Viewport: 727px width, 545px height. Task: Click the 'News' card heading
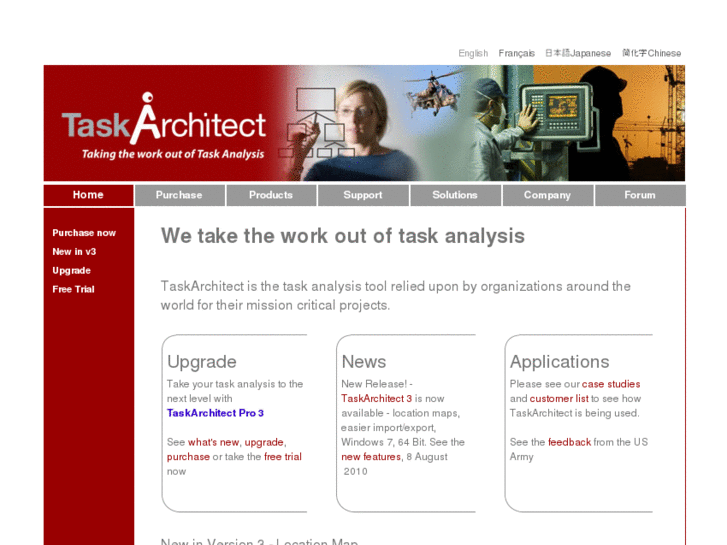364,362
